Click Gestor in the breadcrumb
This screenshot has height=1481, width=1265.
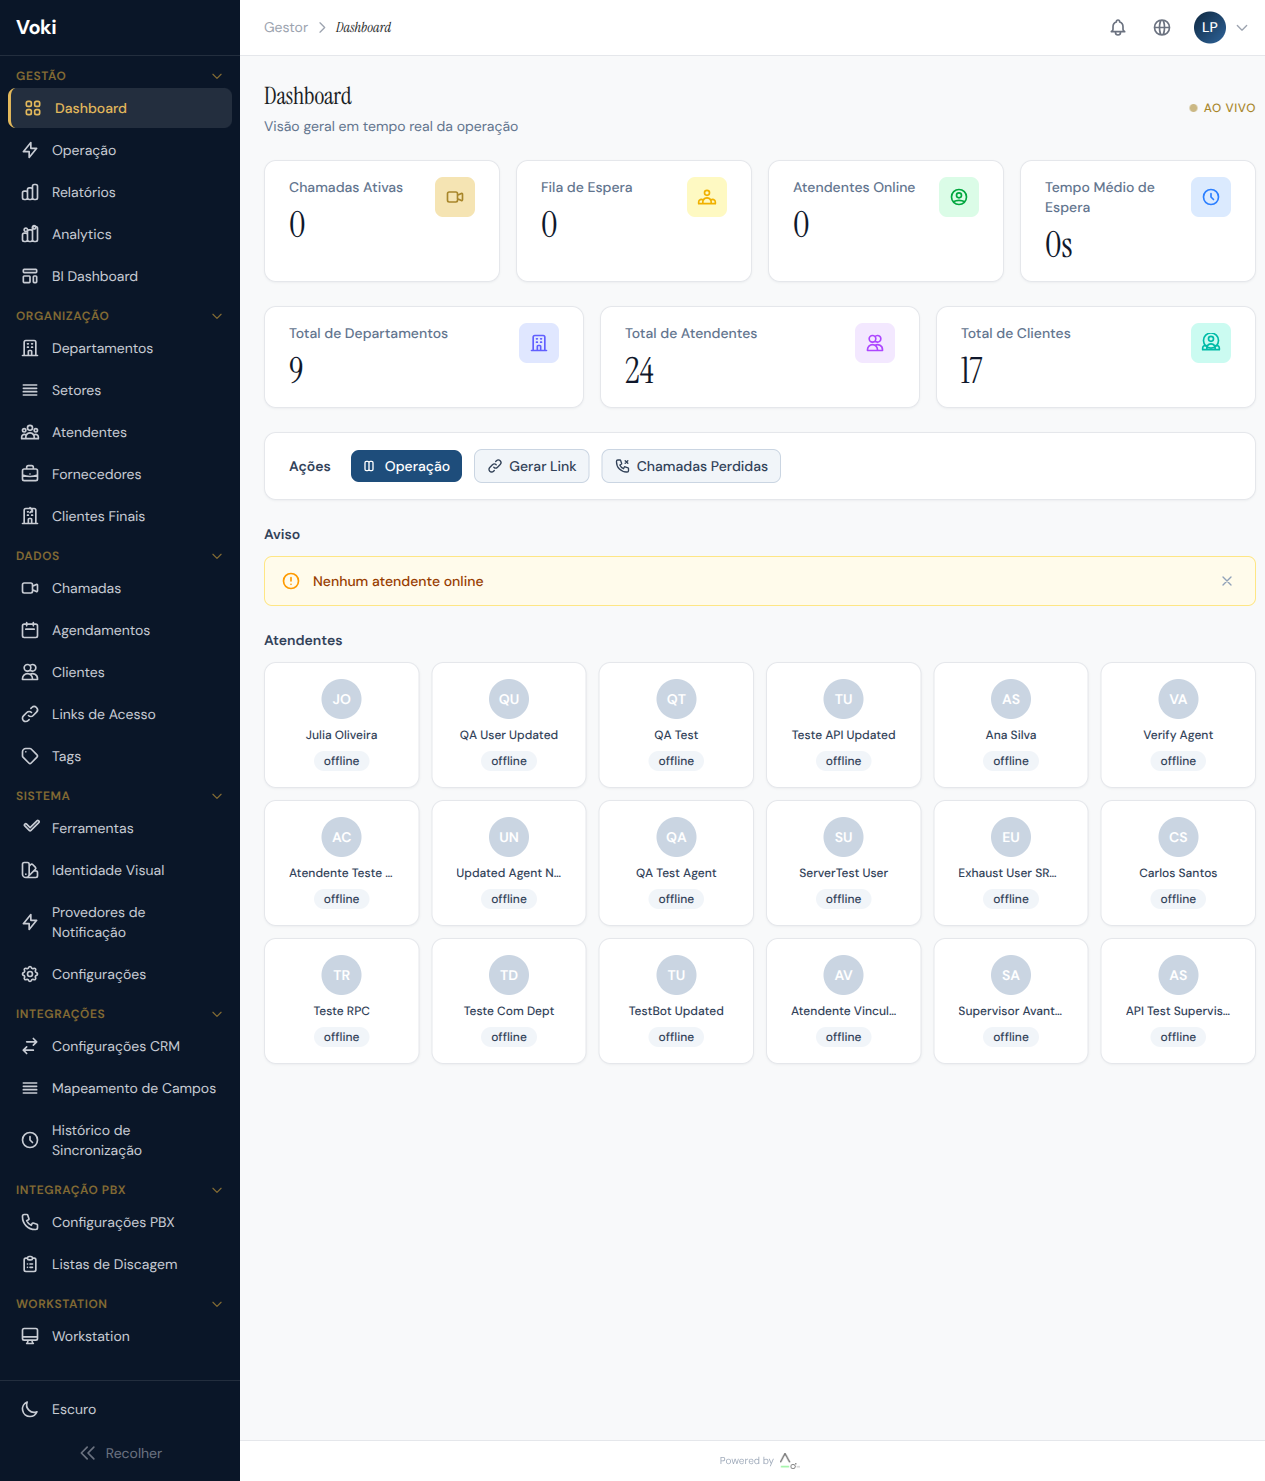tap(284, 27)
